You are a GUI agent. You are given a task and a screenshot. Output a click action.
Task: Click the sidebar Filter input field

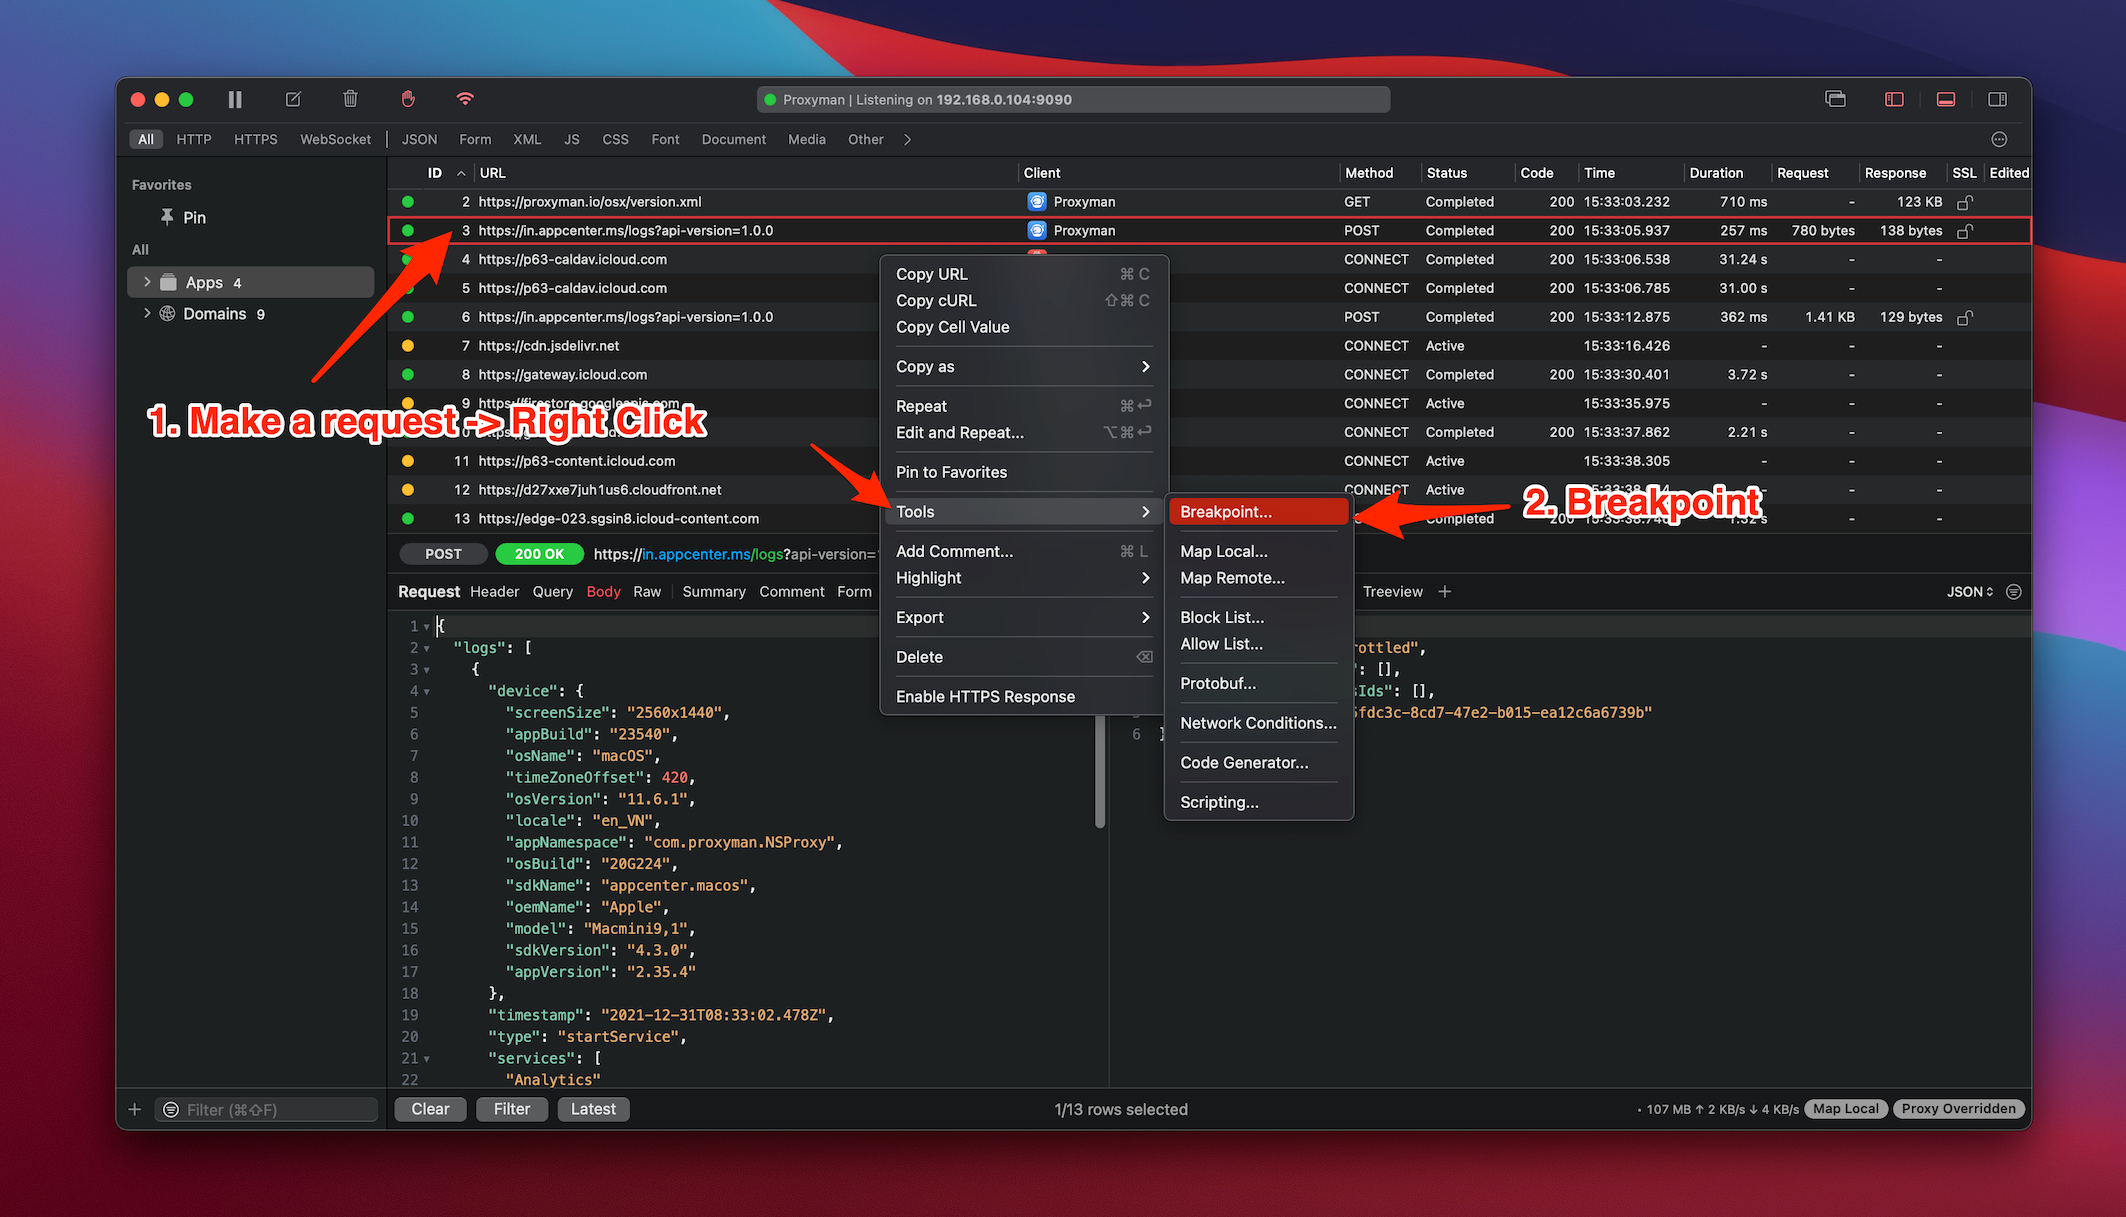tap(266, 1109)
